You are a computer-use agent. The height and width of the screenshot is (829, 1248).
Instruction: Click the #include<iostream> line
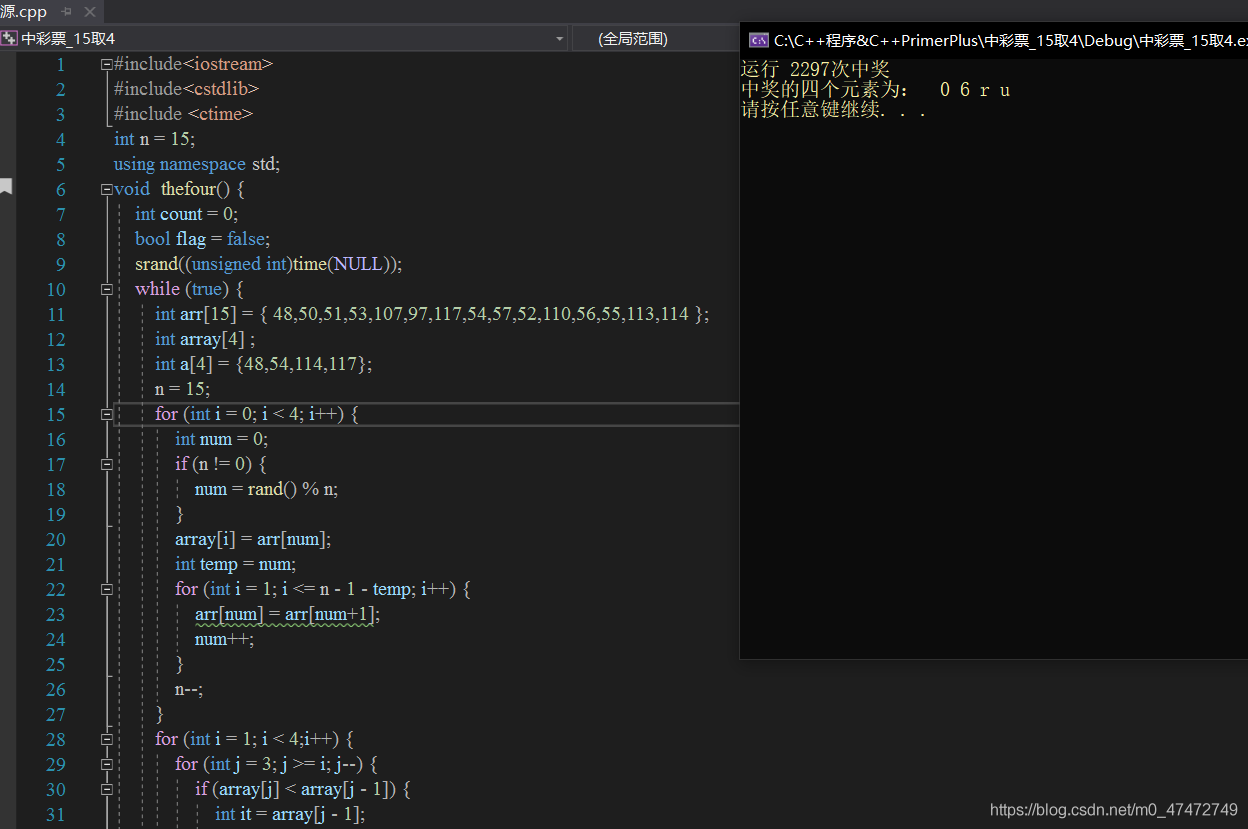(x=193, y=64)
